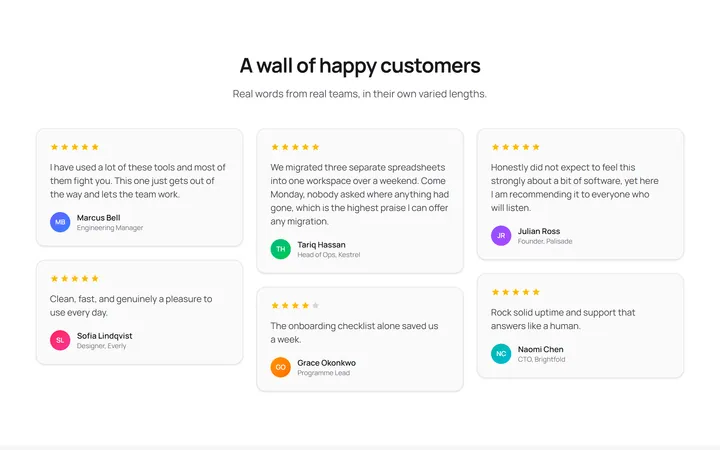Click the 'CTO, Brightfold' role text

[x=541, y=360]
